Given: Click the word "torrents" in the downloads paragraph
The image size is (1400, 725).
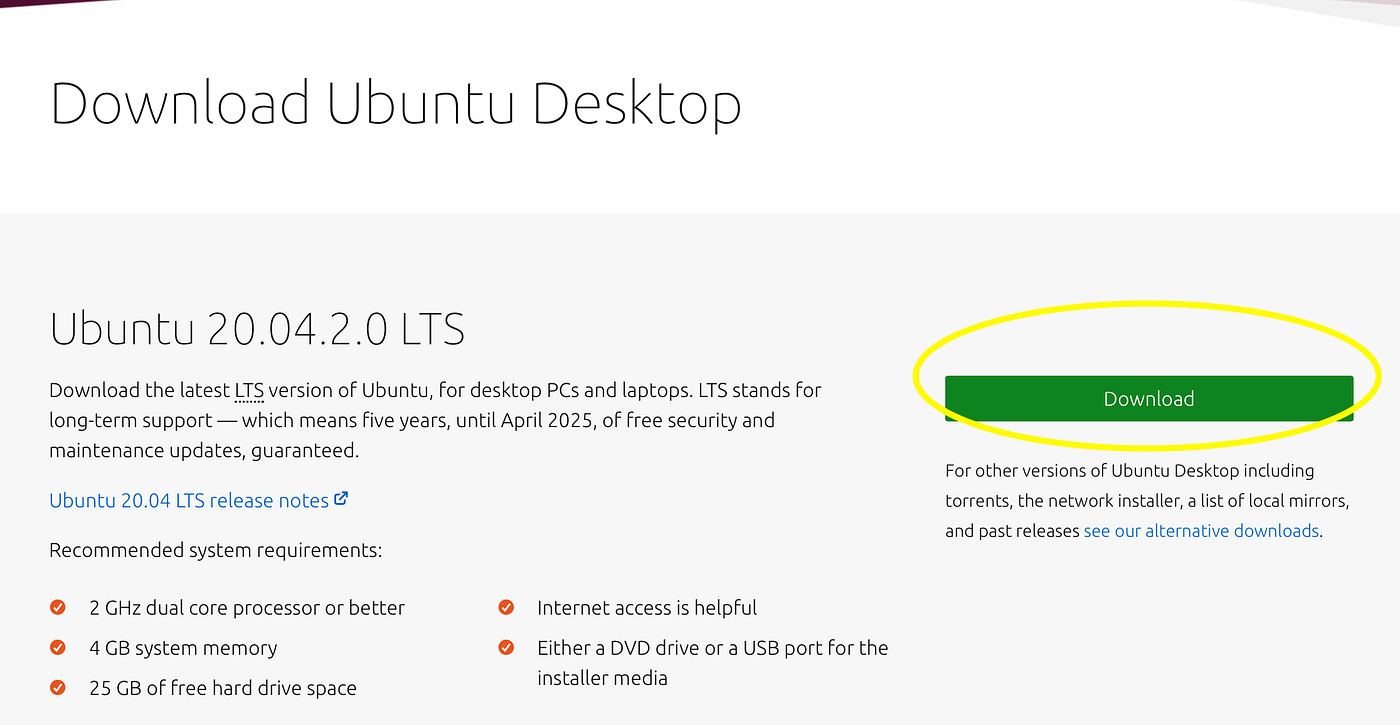Looking at the screenshot, I should [x=976, y=500].
